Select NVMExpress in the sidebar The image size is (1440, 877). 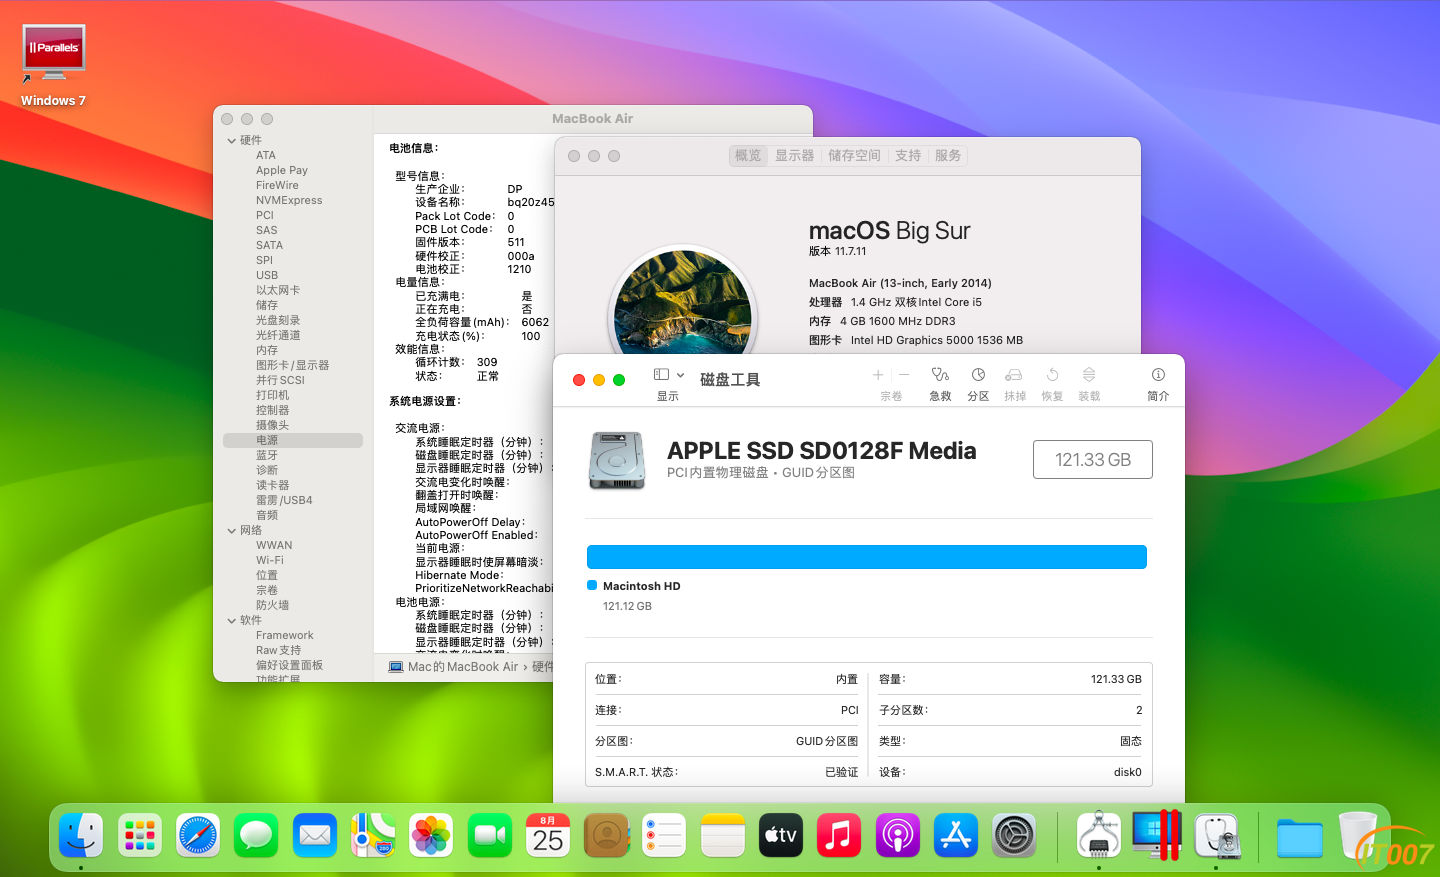tap(289, 200)
